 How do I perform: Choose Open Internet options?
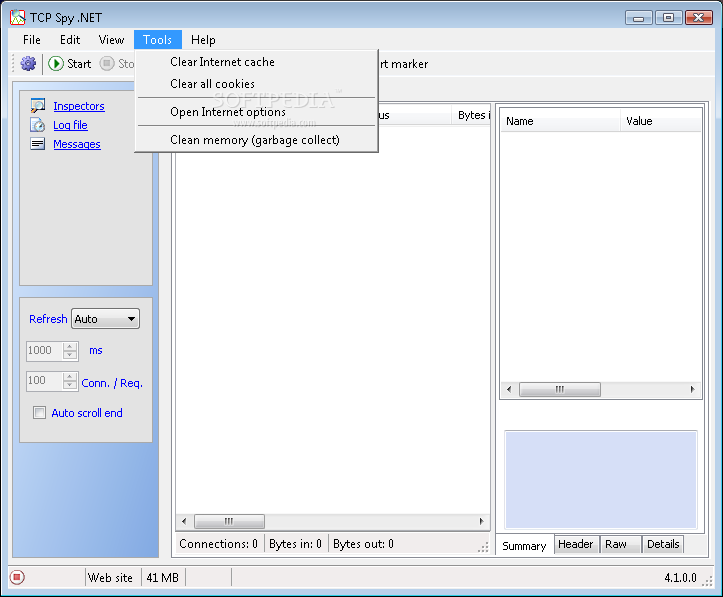[x=256, y=112]
